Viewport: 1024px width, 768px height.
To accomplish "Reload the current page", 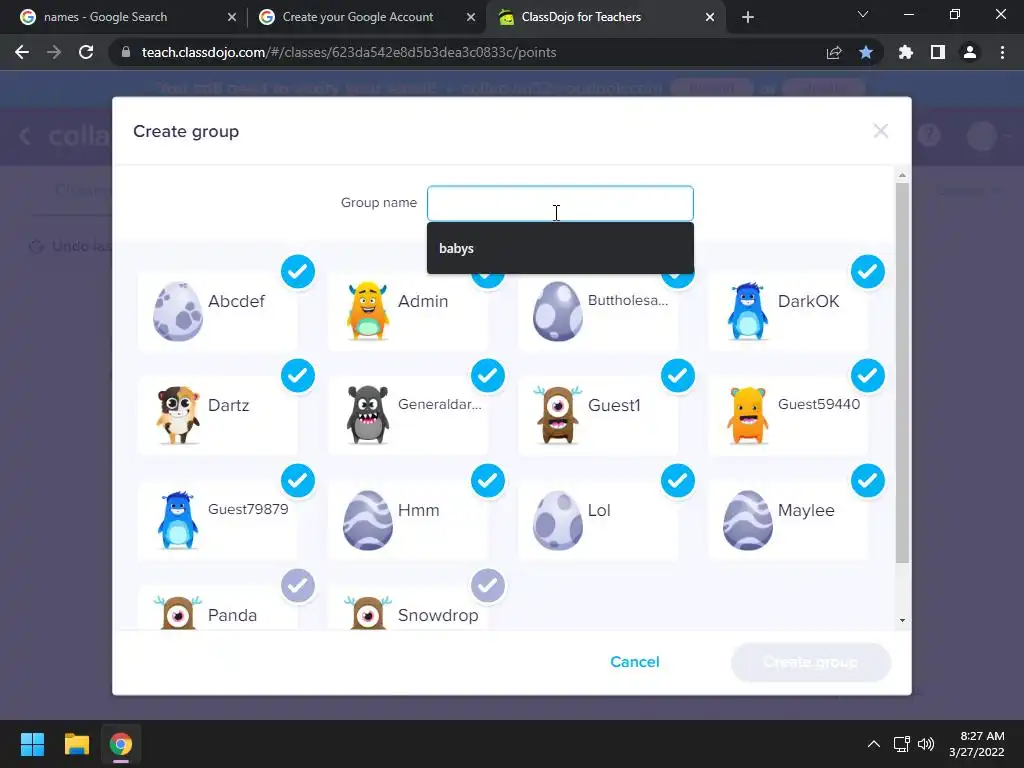I will [86, 52].
